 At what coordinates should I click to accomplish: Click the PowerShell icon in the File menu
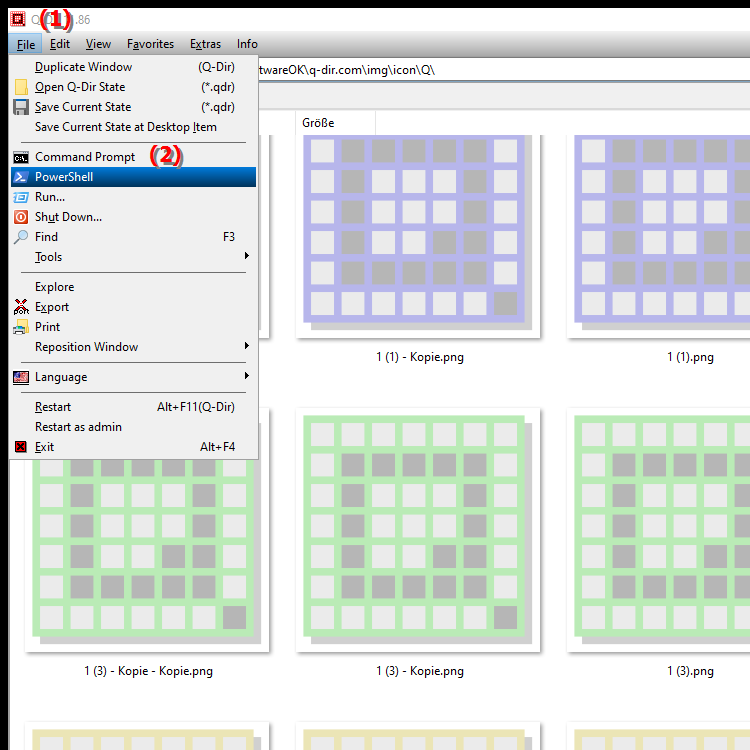(21, 177)
